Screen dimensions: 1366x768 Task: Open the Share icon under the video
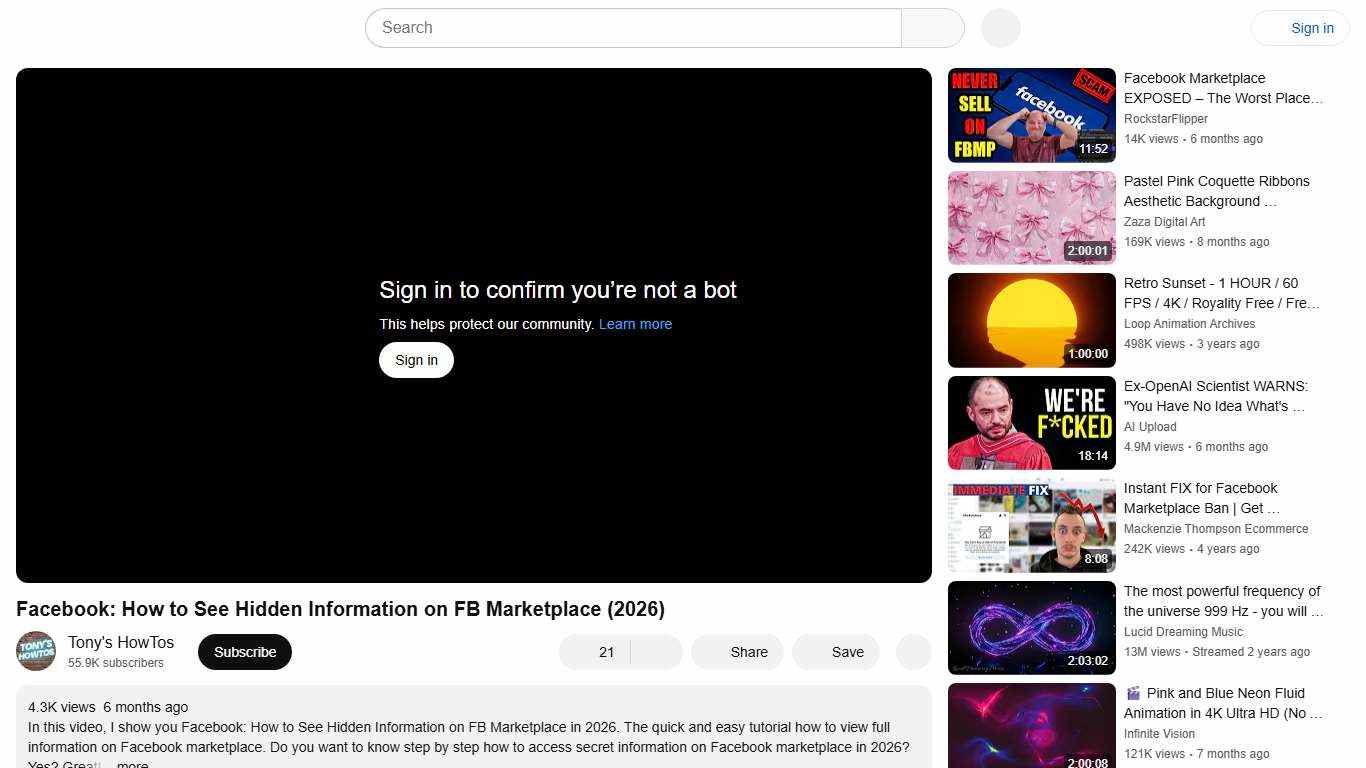737,651
